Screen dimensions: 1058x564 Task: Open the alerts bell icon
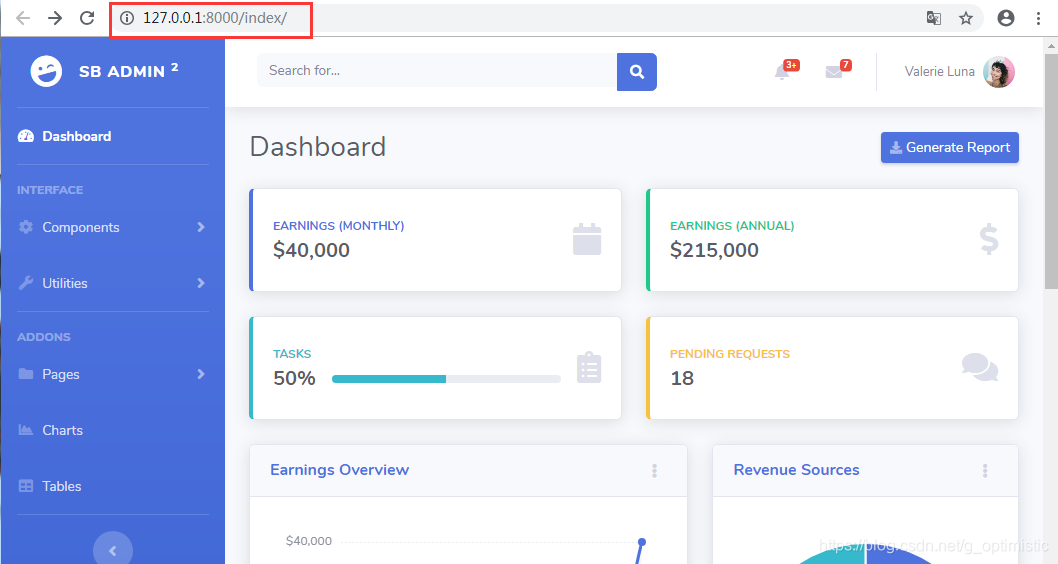782,72
